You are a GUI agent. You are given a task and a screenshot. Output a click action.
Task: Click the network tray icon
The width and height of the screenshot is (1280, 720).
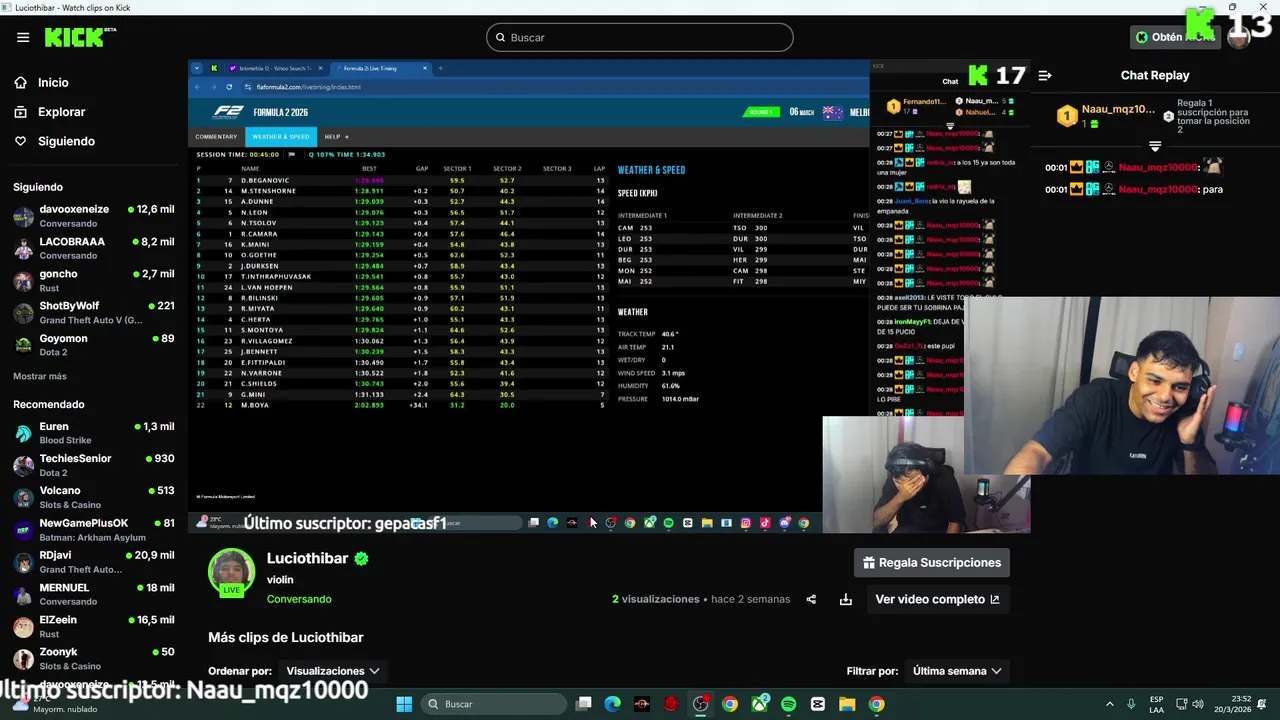click(x=1181, y=704)
